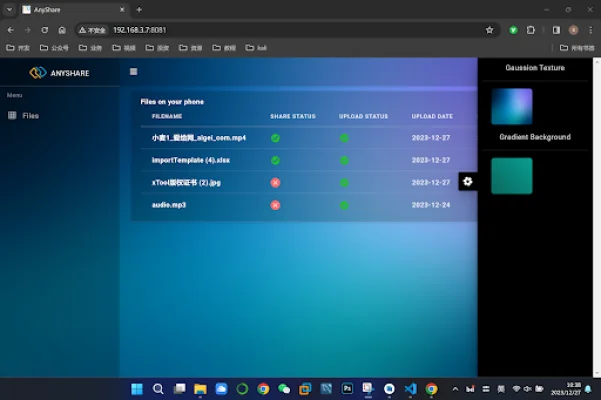
Task: Open Visual Studio Code from the taskbar
Action: tap(410, 389)
